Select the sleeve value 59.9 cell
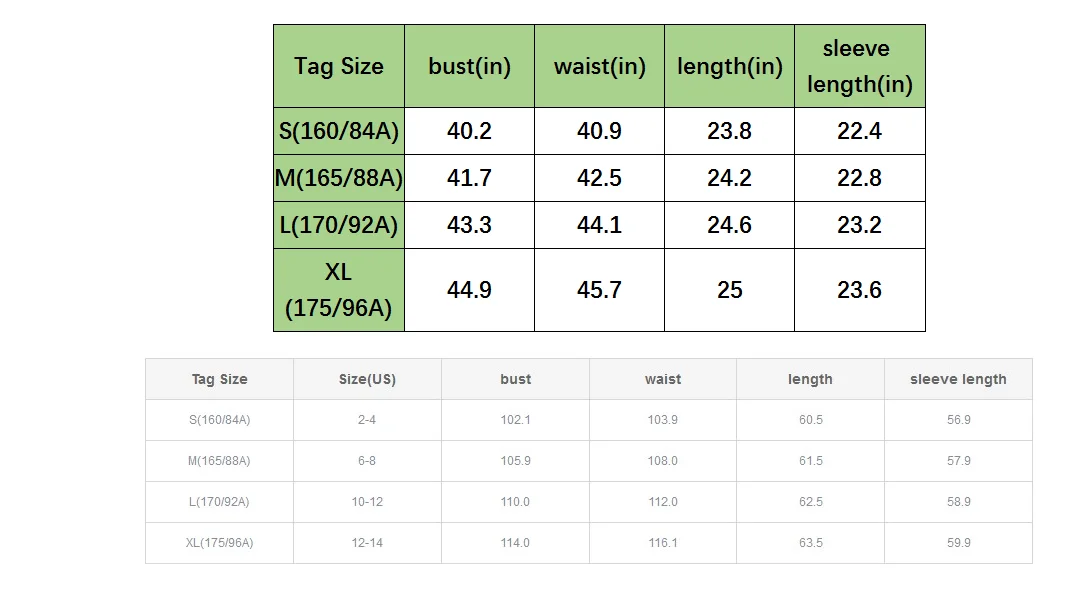This screenshot has height=611, width=1086. click(x=958, y=542)
